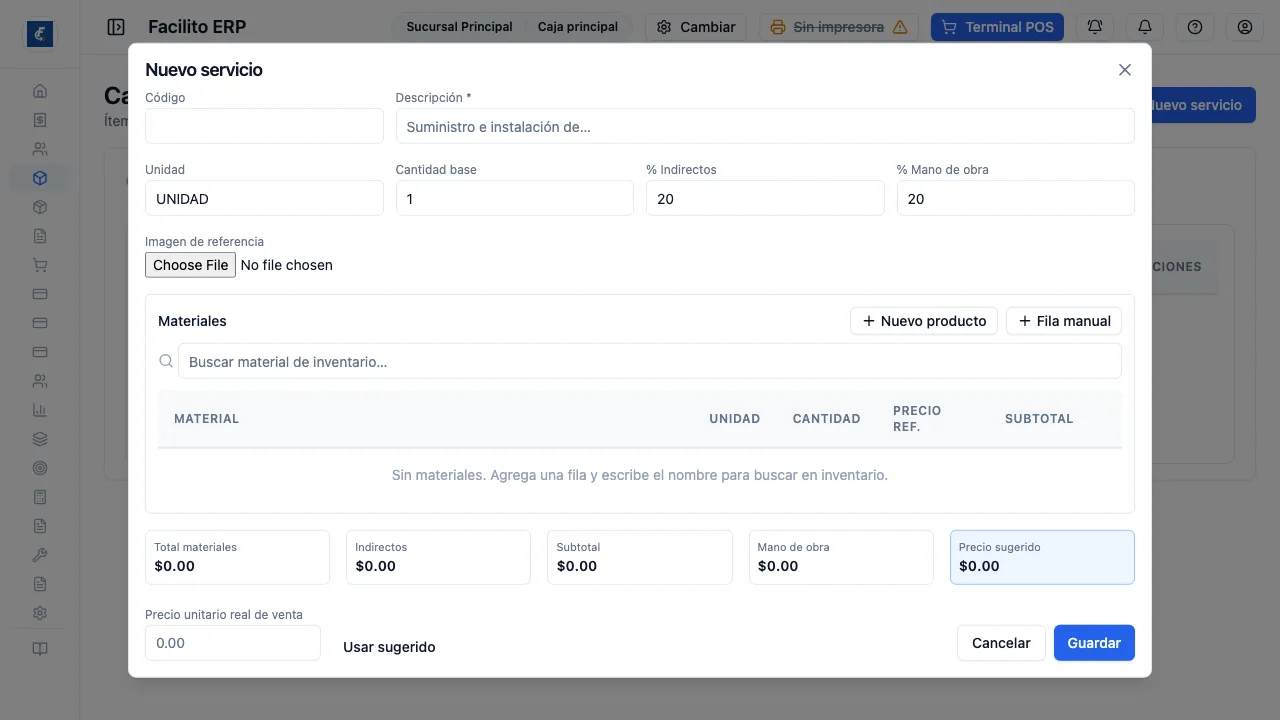Select the highlighted blue cube sidebar icon
This screenshot has width=1280, height=720.
[40, 178]
